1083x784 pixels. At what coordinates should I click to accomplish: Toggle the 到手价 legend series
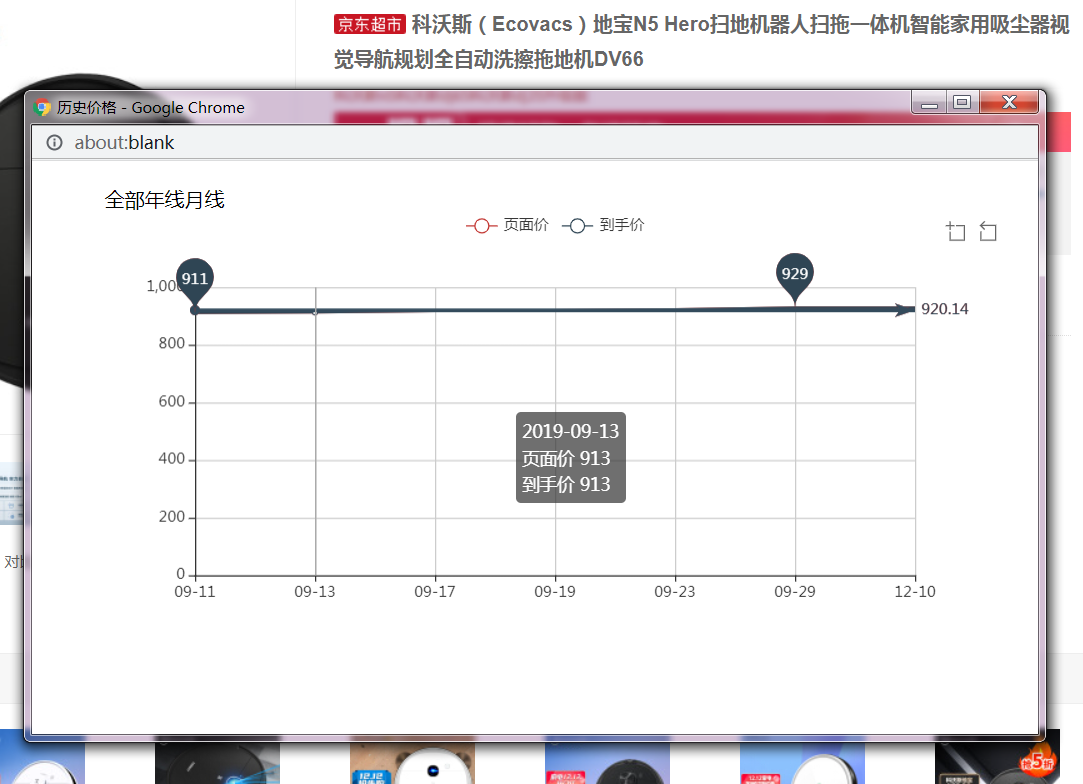[604, 226]
